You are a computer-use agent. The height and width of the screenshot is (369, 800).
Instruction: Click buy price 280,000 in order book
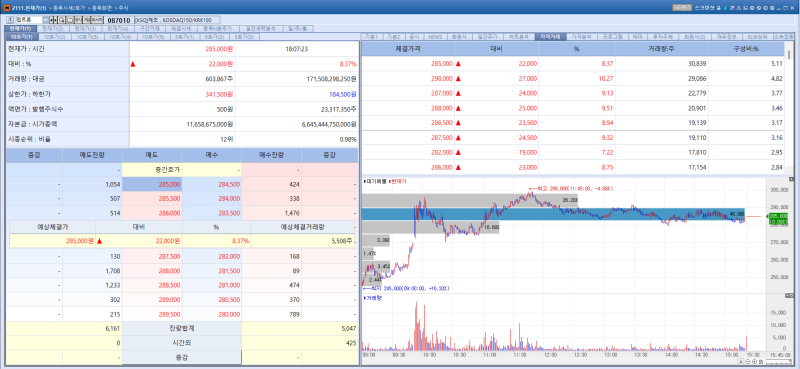pos(212,314)
